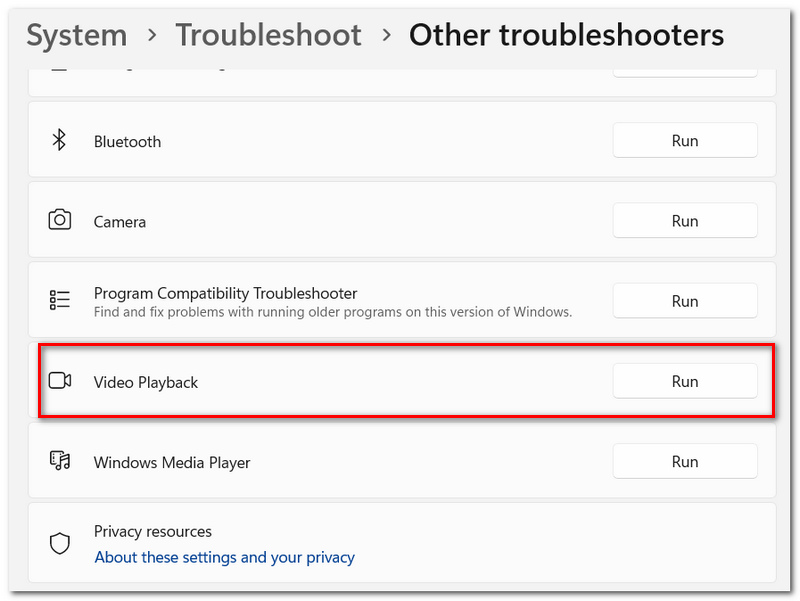
Task: Run the Camera troubleshooter
Action: tap(685, 220)
